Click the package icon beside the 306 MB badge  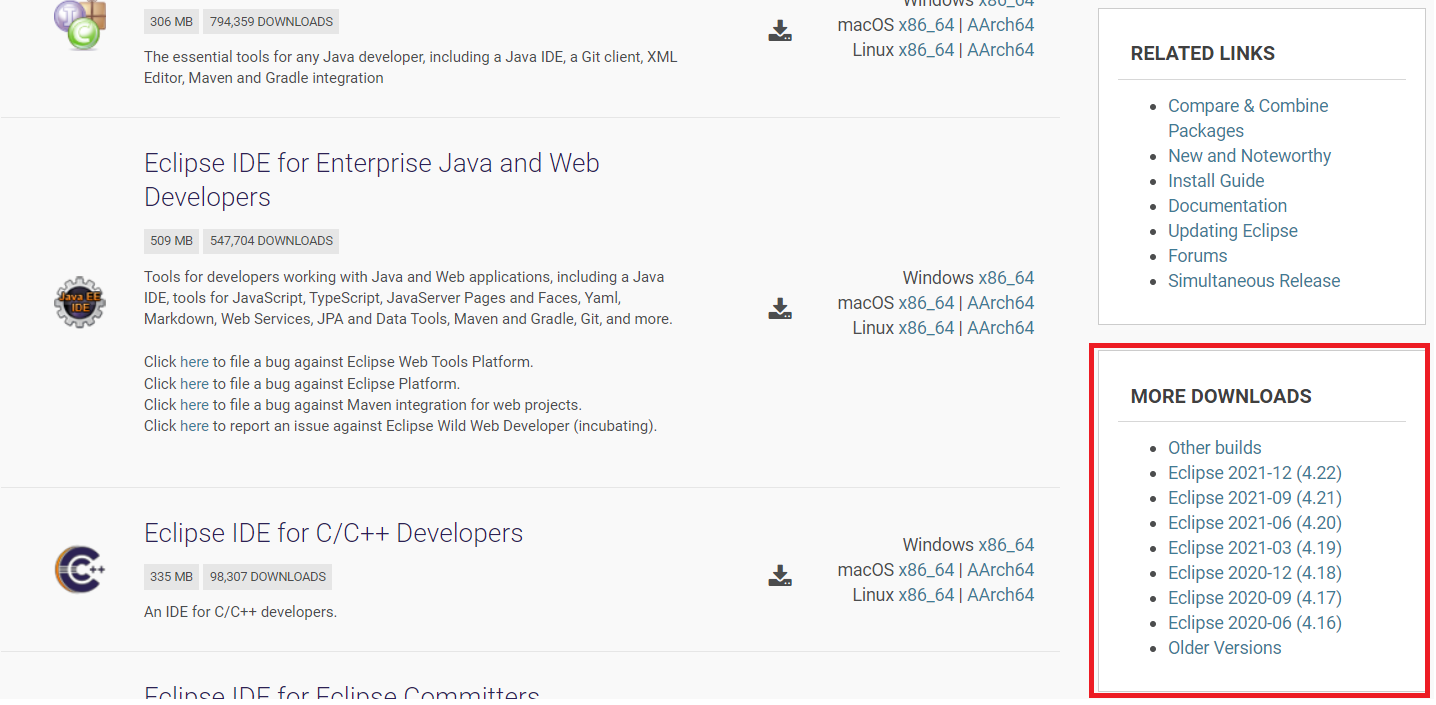point(80,24)
